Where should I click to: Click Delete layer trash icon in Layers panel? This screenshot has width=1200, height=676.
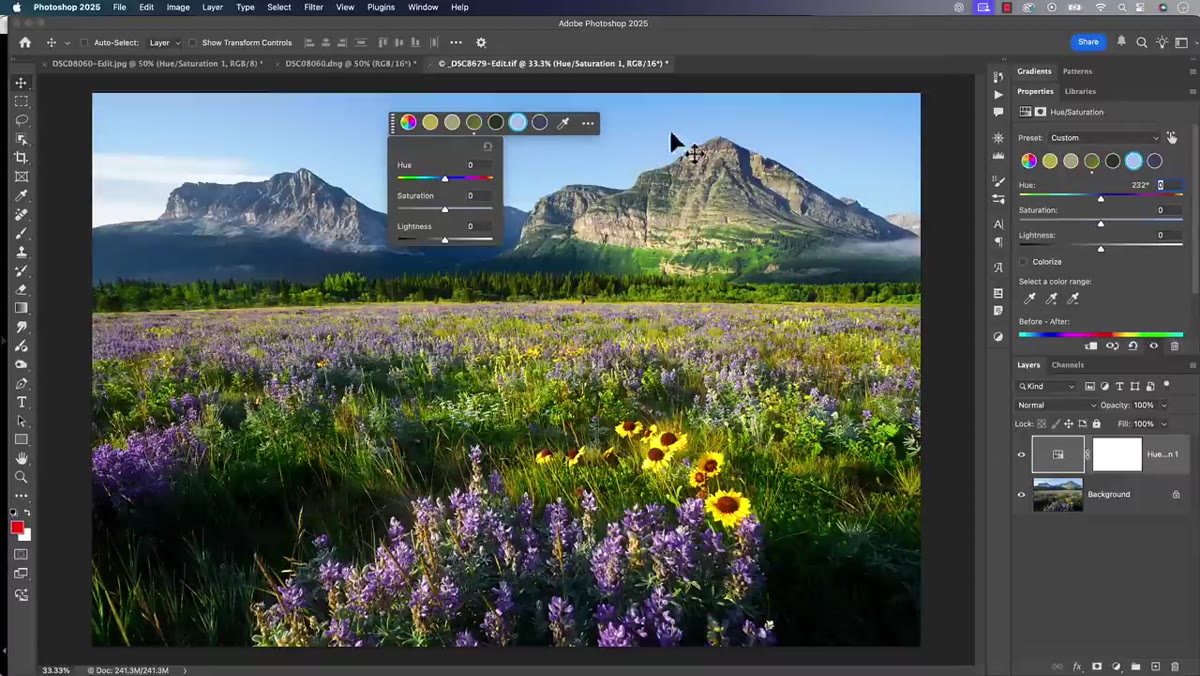coord(1174,666)
